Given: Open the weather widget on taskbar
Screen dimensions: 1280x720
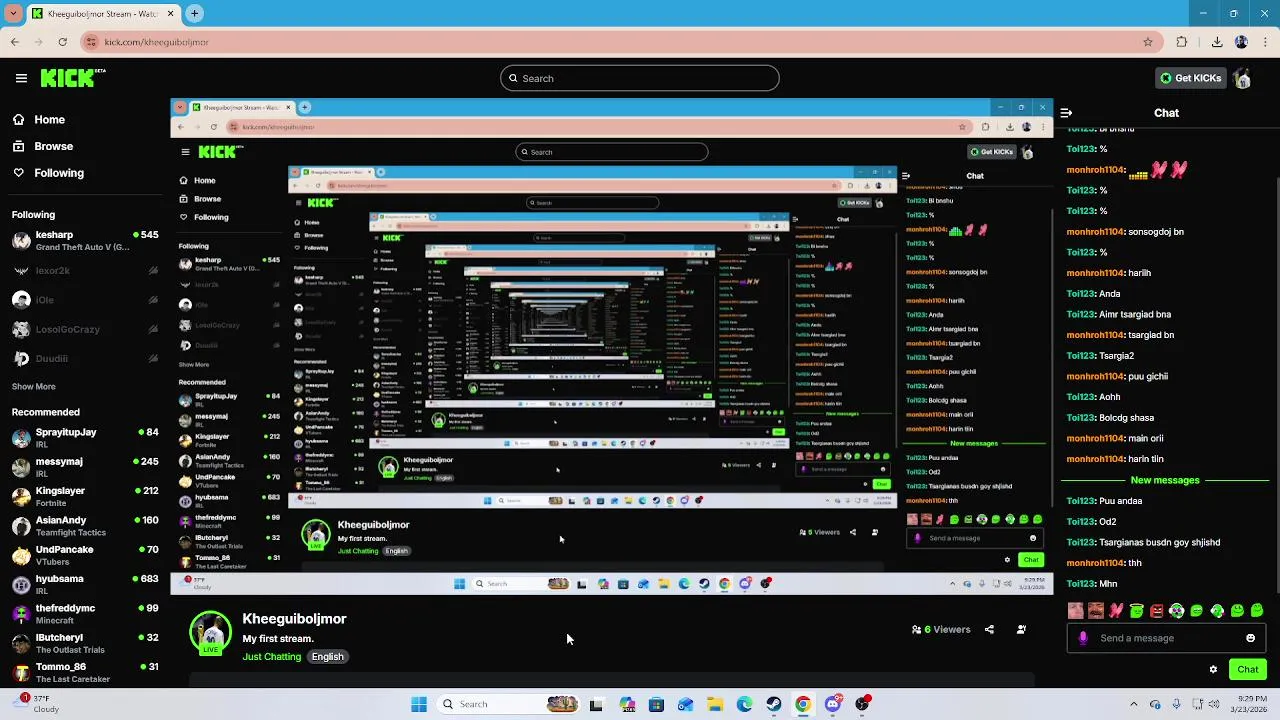Looking at the screenshot, I should point(38,704).
